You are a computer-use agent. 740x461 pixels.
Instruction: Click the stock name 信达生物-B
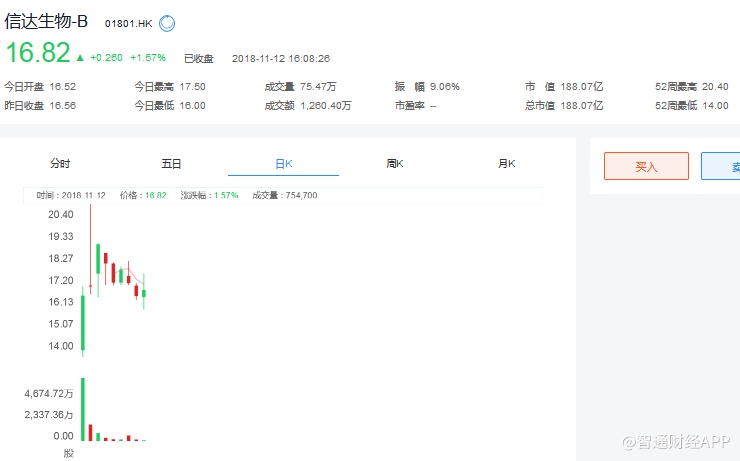tap(46, 21)
